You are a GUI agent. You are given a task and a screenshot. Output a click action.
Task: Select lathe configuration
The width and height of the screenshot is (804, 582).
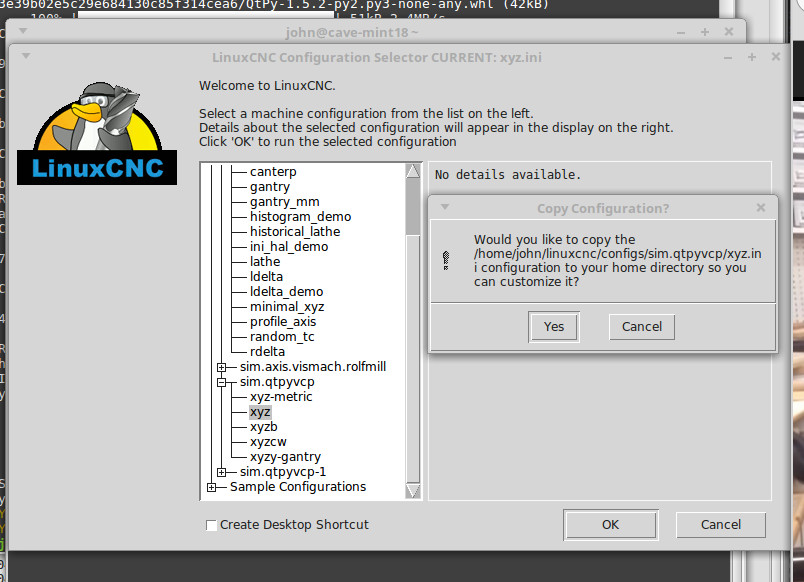265,262
